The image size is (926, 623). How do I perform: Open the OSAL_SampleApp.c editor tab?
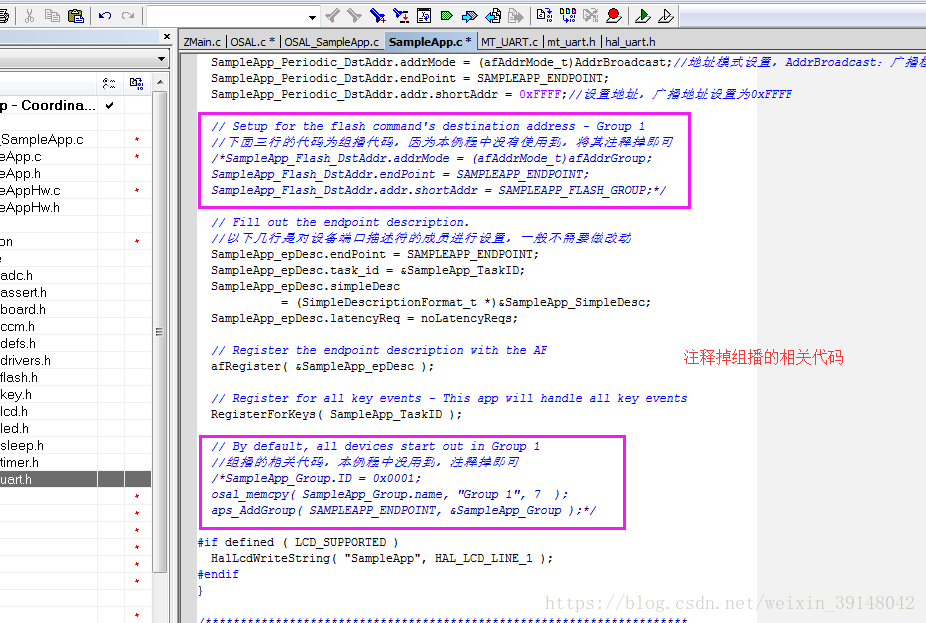pos(331,42)
